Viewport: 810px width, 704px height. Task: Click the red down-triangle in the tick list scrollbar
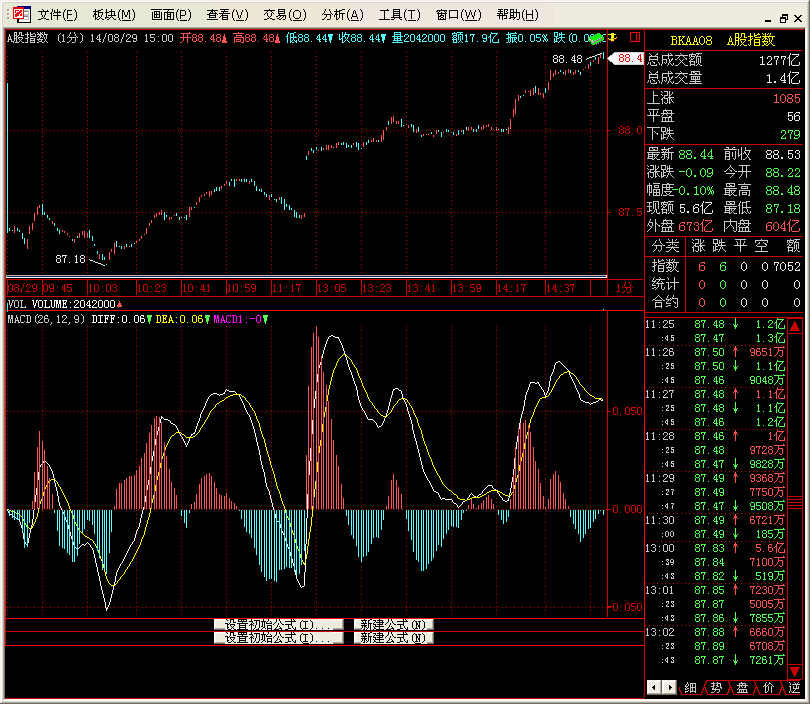tap(795, 671)
